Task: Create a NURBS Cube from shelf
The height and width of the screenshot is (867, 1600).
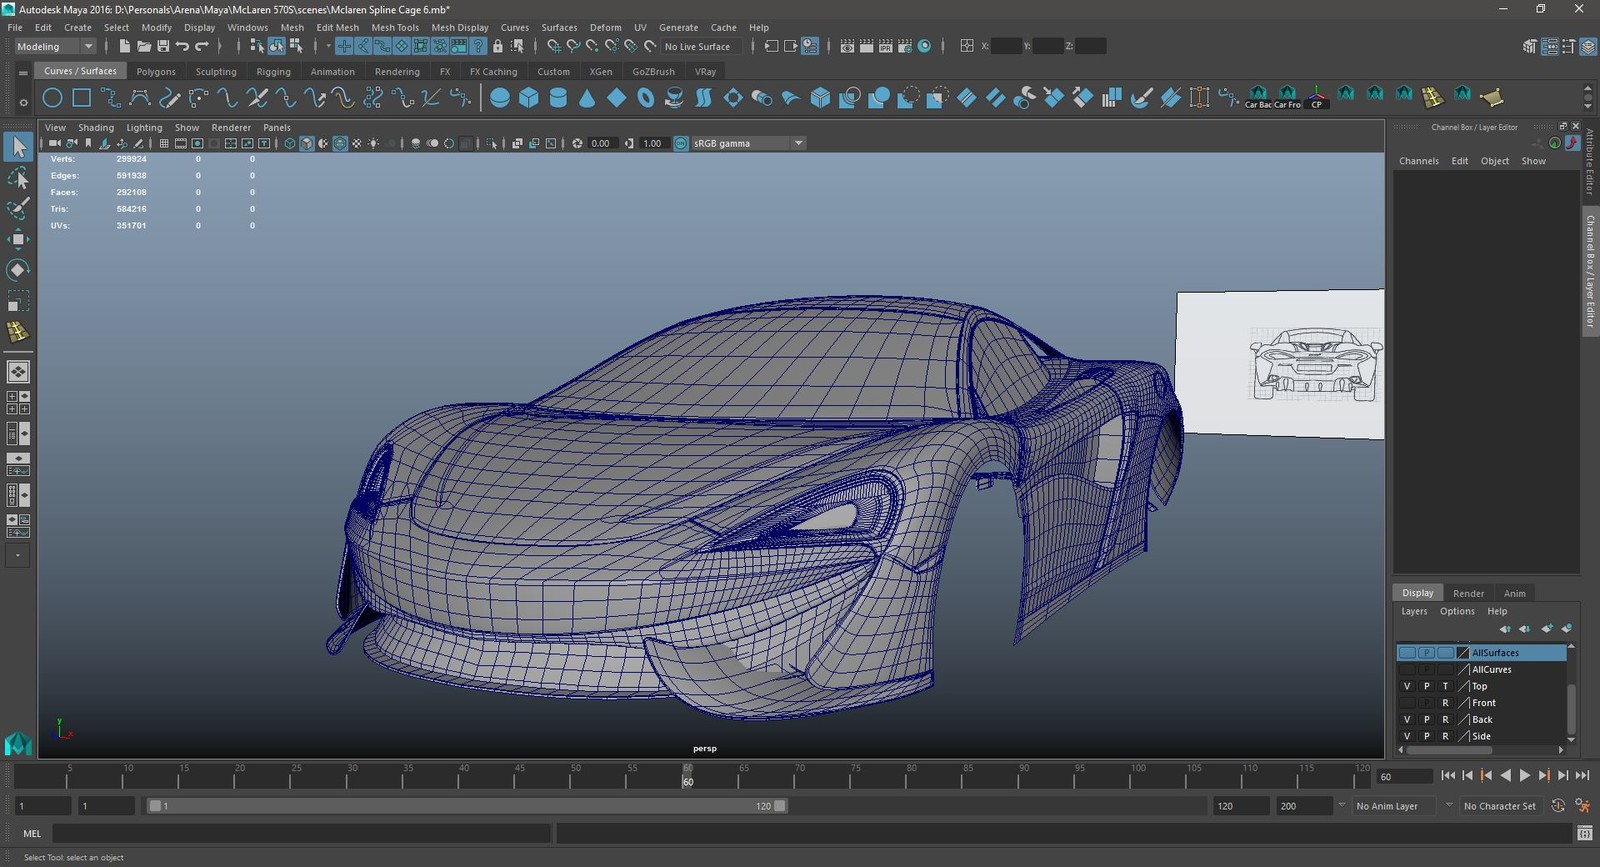Action: (529, 97)
